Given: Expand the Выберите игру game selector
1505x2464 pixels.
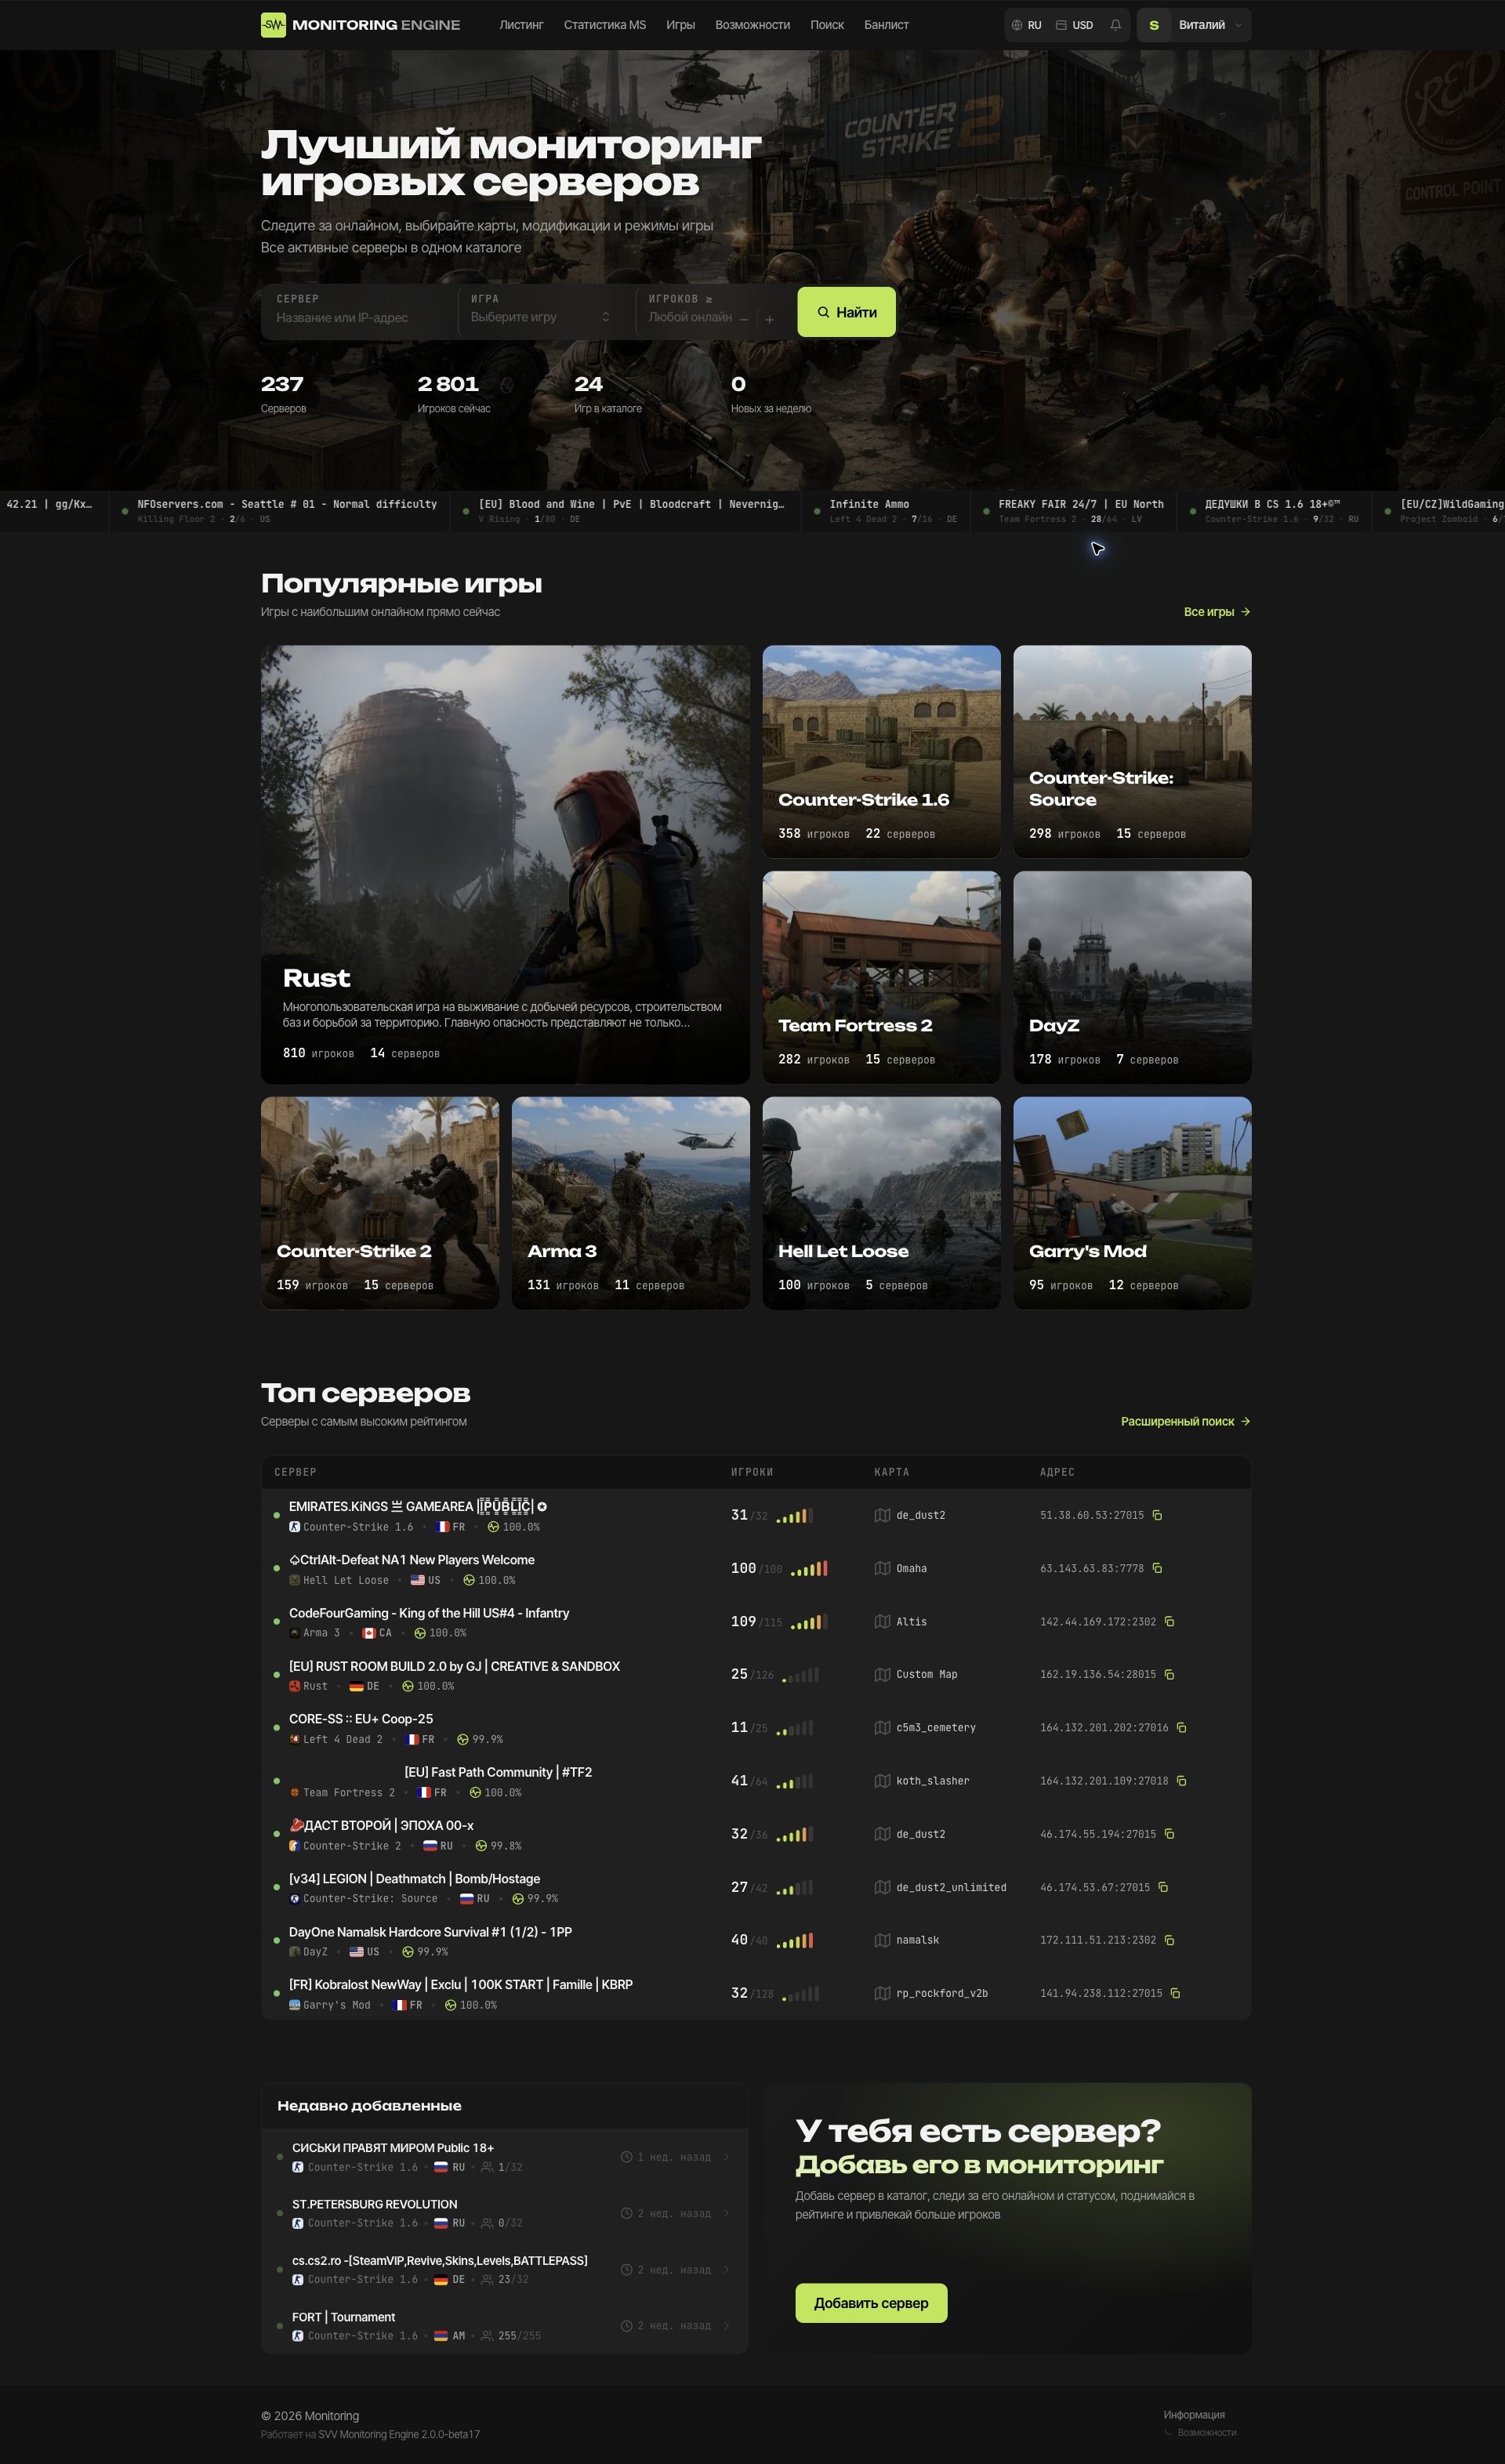Looking at the screenshot, I should [541, 311].
